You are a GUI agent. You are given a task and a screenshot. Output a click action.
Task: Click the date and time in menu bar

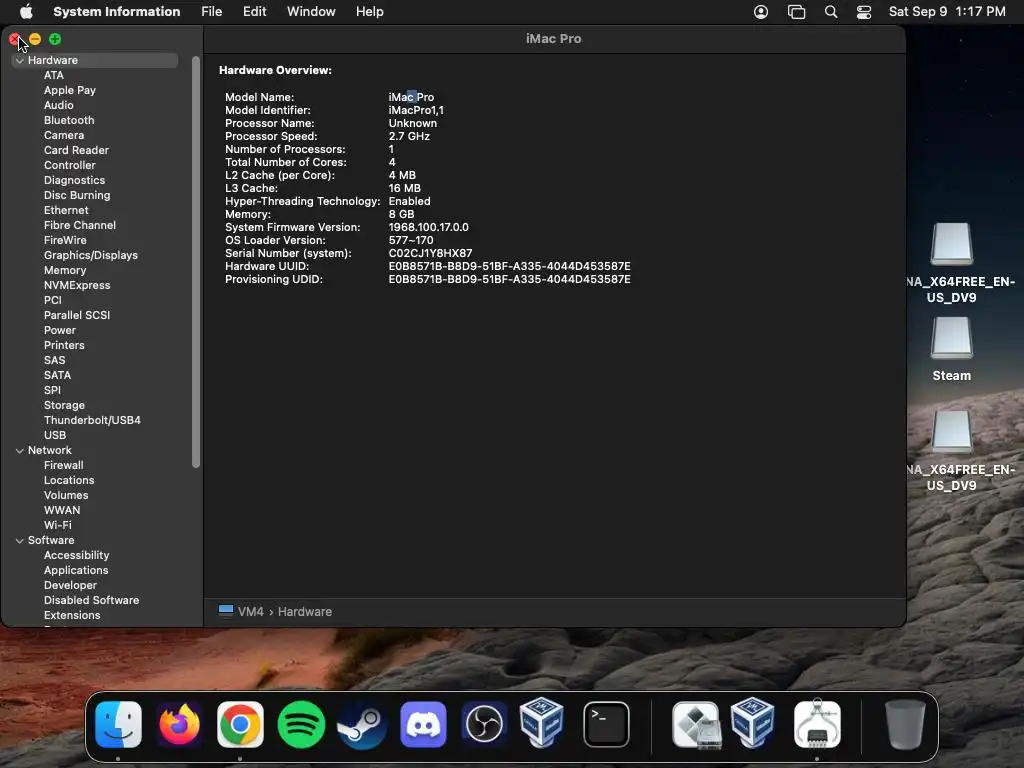click(x=947, y=12)
